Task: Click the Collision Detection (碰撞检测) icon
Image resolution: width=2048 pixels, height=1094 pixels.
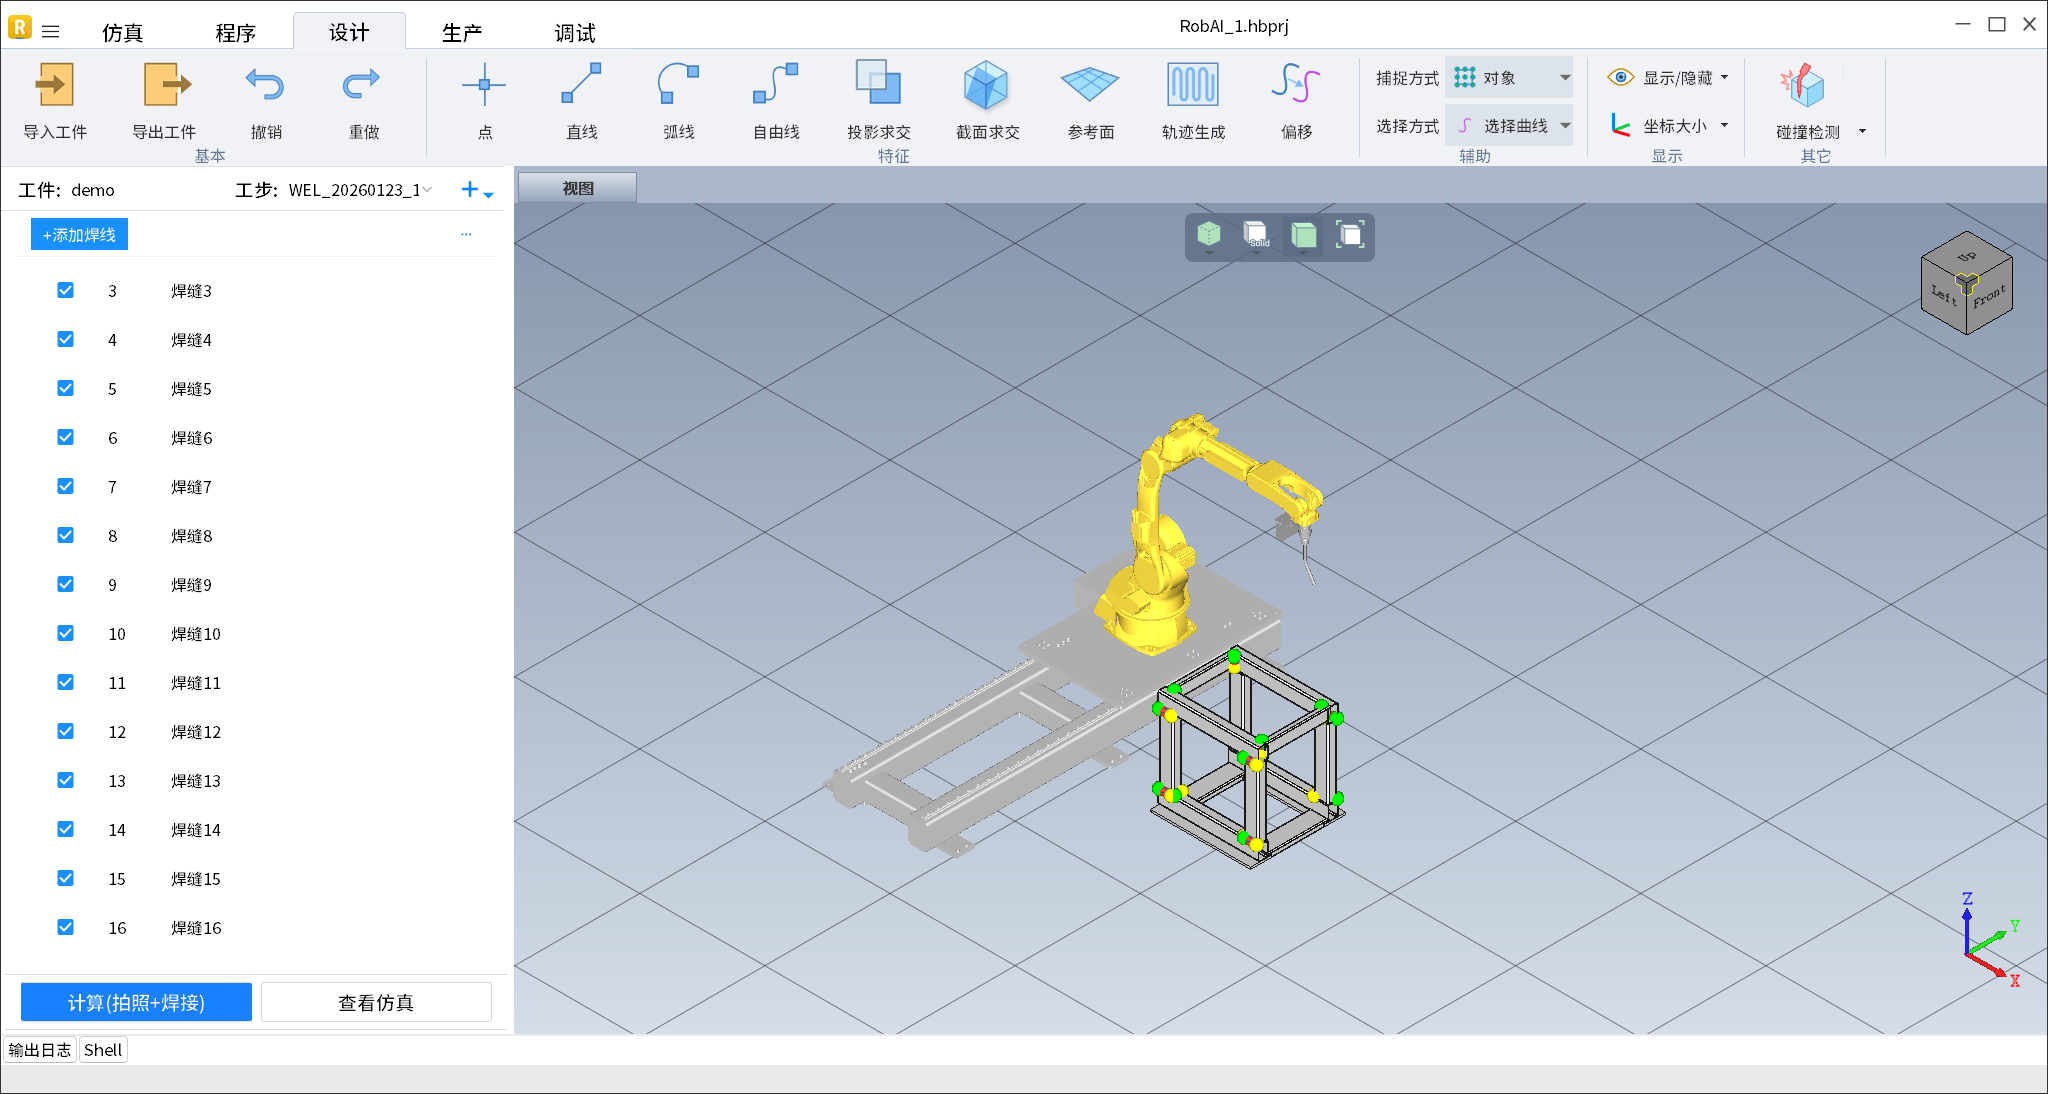Action: 1803,86
